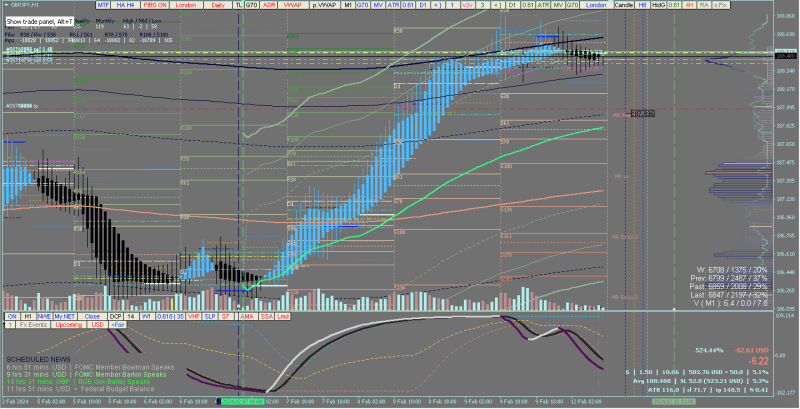The height and width of the screenshot is (409, 800).
Task: Click the SCHEDULED NEWS heading
Action: [38, 360]
